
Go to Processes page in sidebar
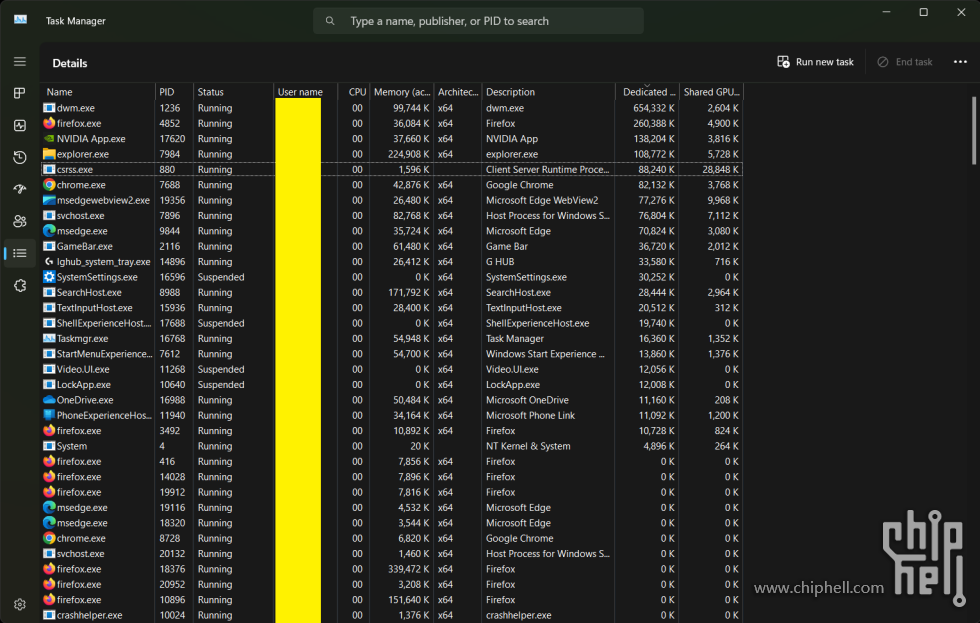tap(20, 93)
